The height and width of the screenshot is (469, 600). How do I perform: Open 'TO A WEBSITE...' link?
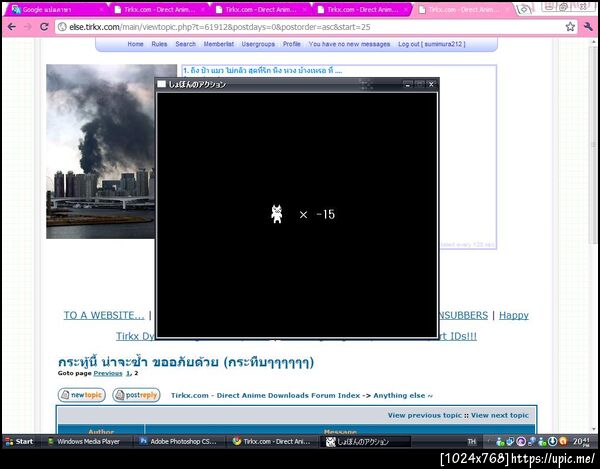pyautogui.click(x=104, y=315)
